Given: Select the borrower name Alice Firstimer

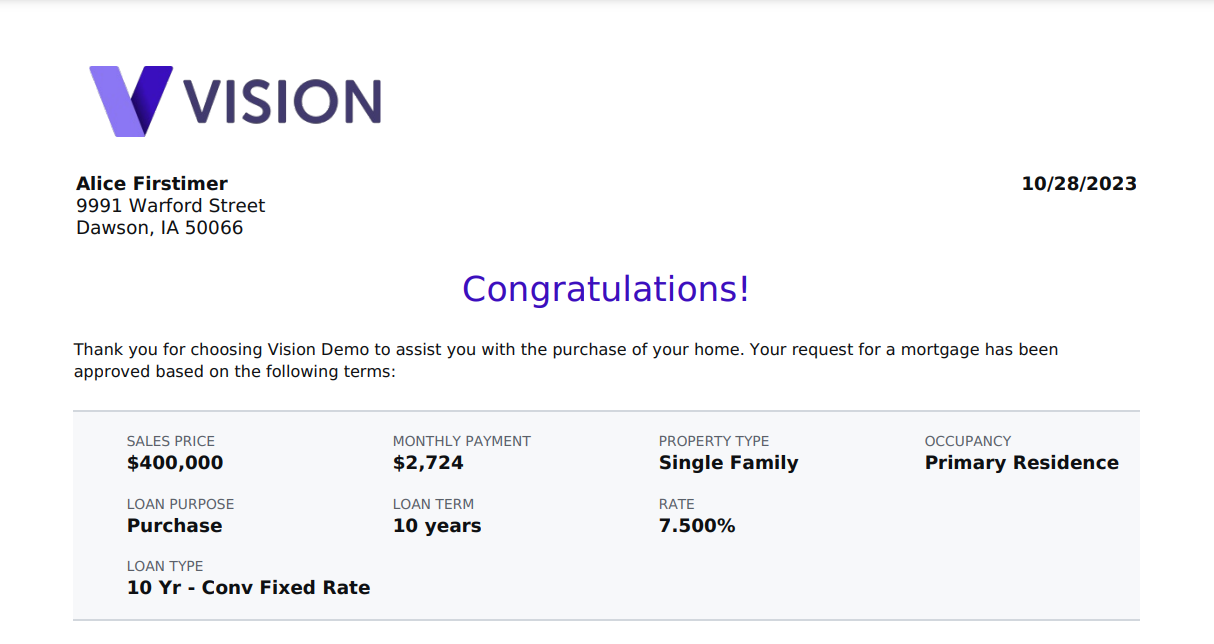Looking at the screenshot, I should coord(152,184).
